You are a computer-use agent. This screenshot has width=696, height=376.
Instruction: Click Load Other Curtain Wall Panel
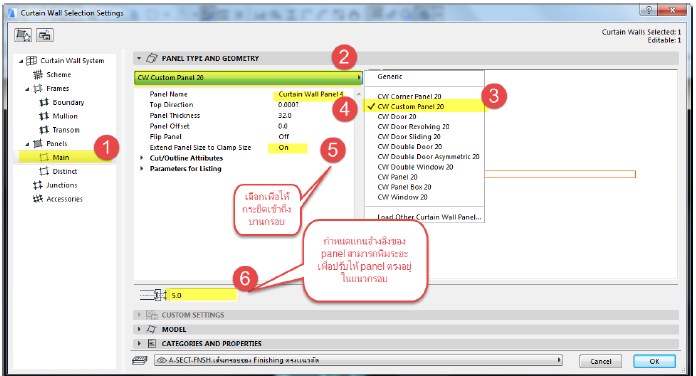pyautogui.click(x=429, y=217)
